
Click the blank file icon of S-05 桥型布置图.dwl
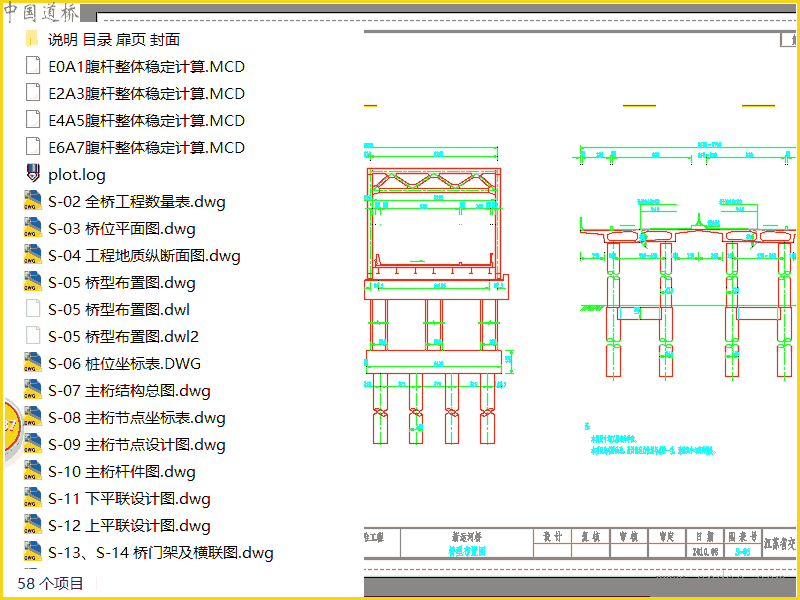pyautogui.click(x=33, y=310)
